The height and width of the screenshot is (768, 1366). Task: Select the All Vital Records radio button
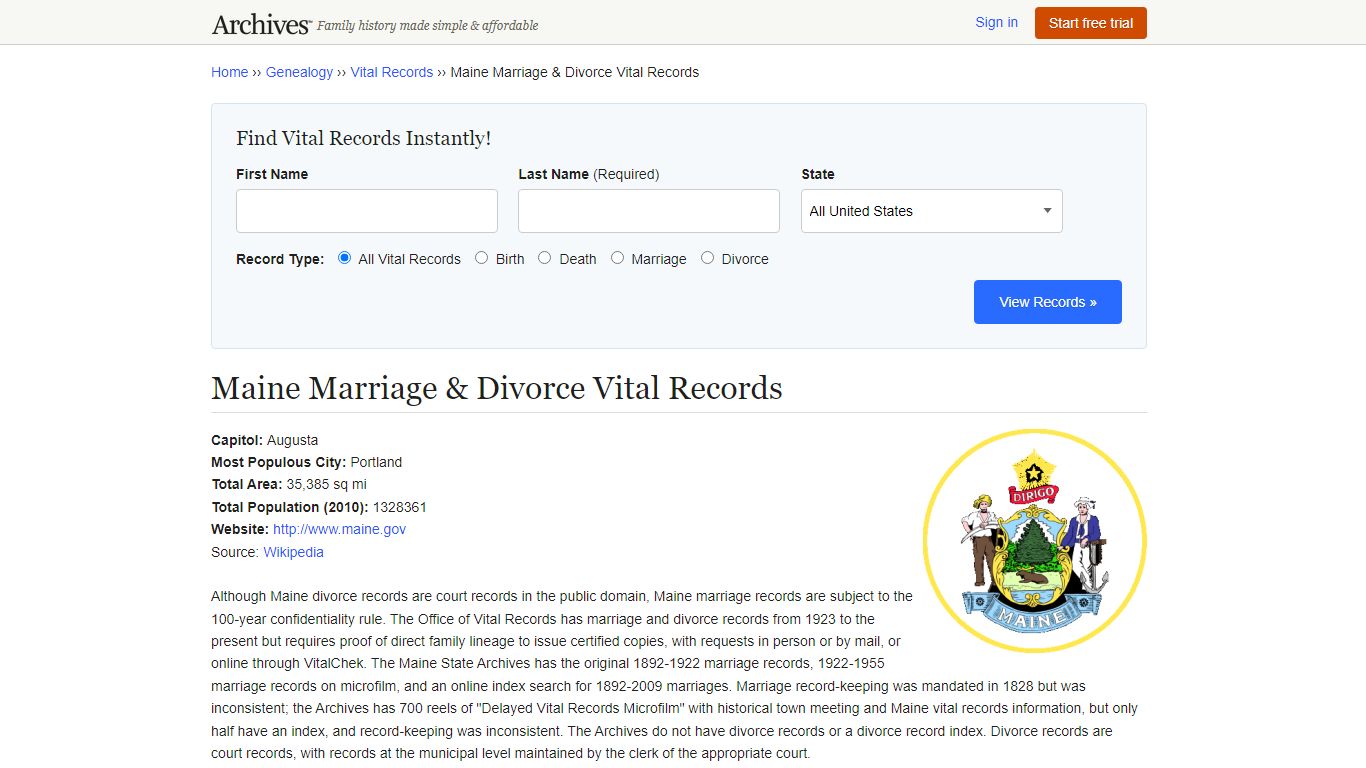click(x=344, y=258)
